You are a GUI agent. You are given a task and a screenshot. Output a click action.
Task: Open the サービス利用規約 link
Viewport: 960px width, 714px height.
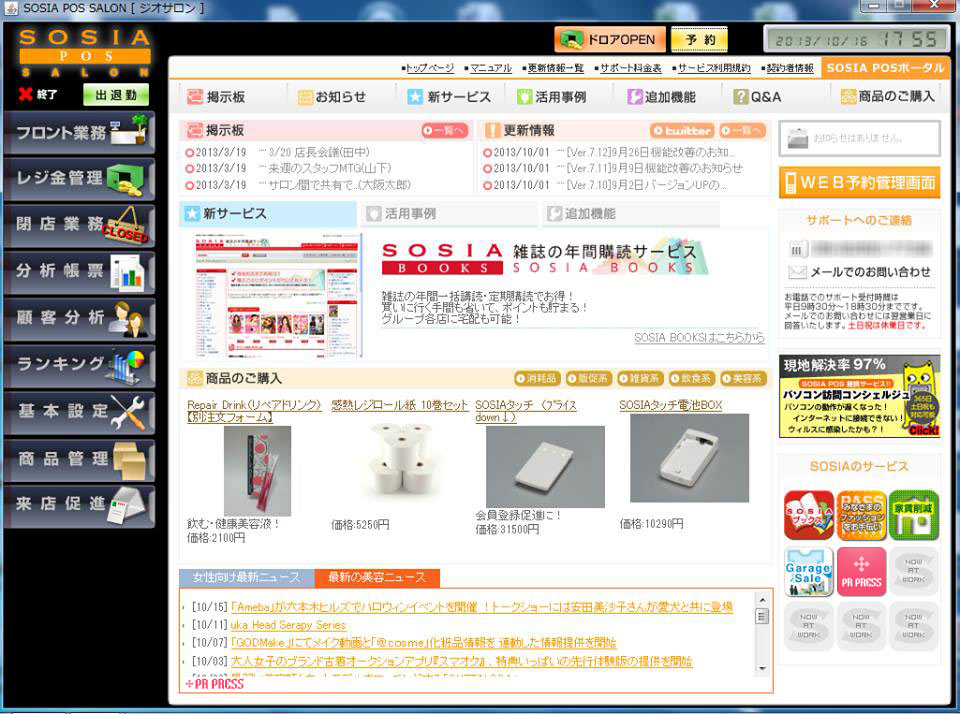tap(713, 68)
